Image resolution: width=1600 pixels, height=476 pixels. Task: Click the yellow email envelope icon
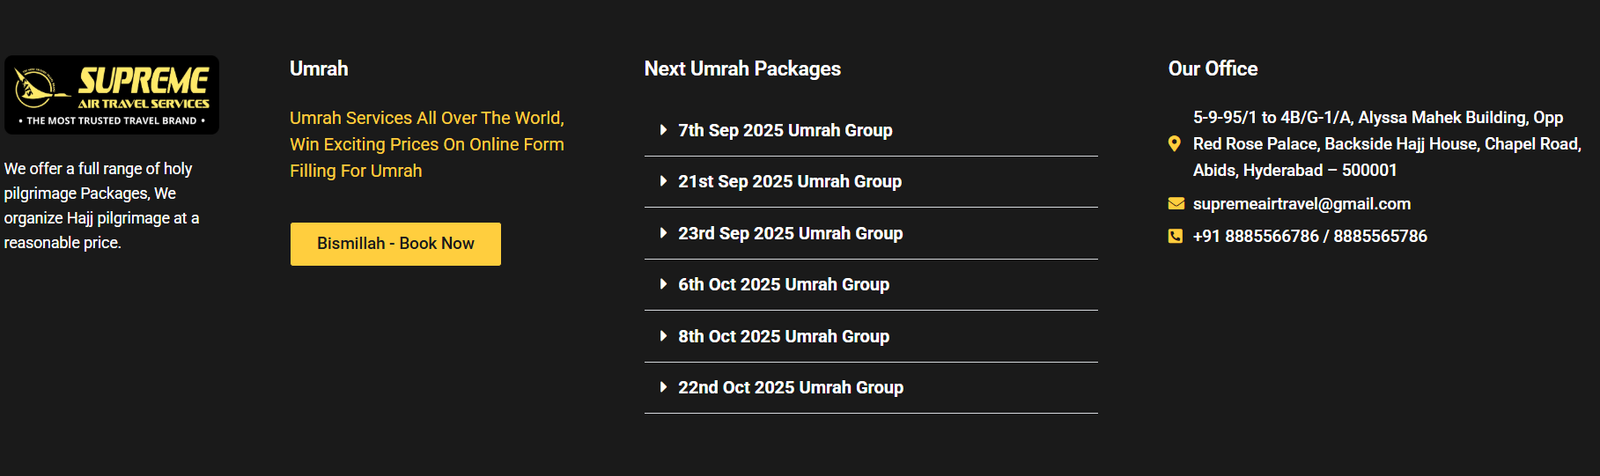[1176, 204]
